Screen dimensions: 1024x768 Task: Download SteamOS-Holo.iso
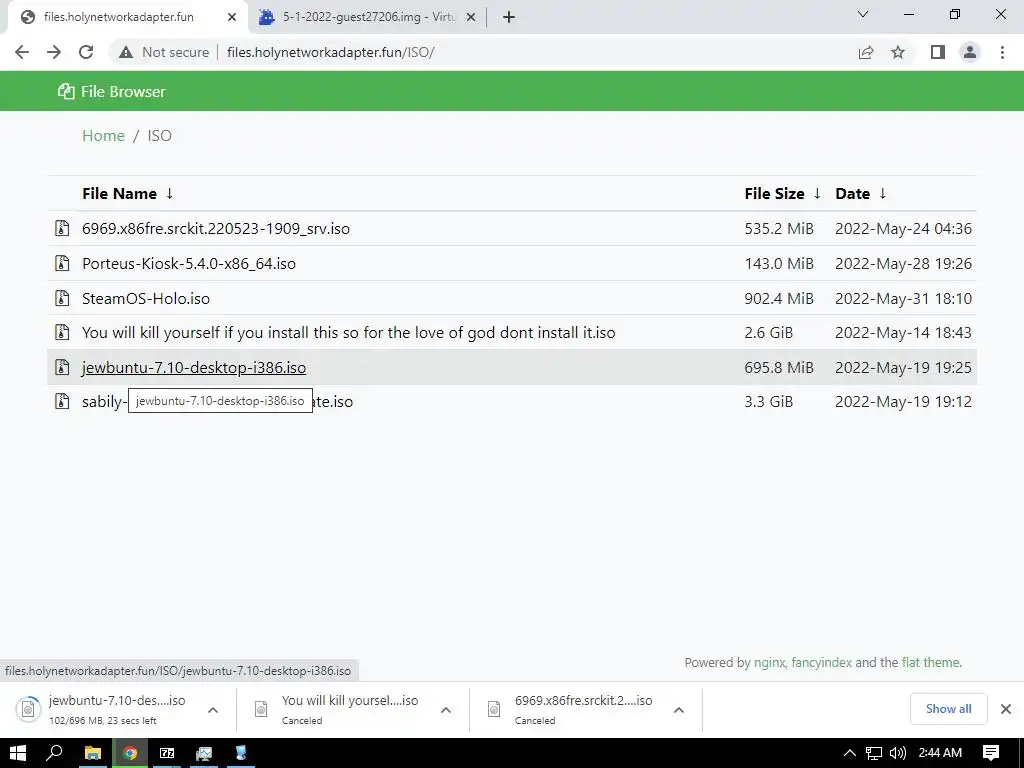[x=146, y=298]
